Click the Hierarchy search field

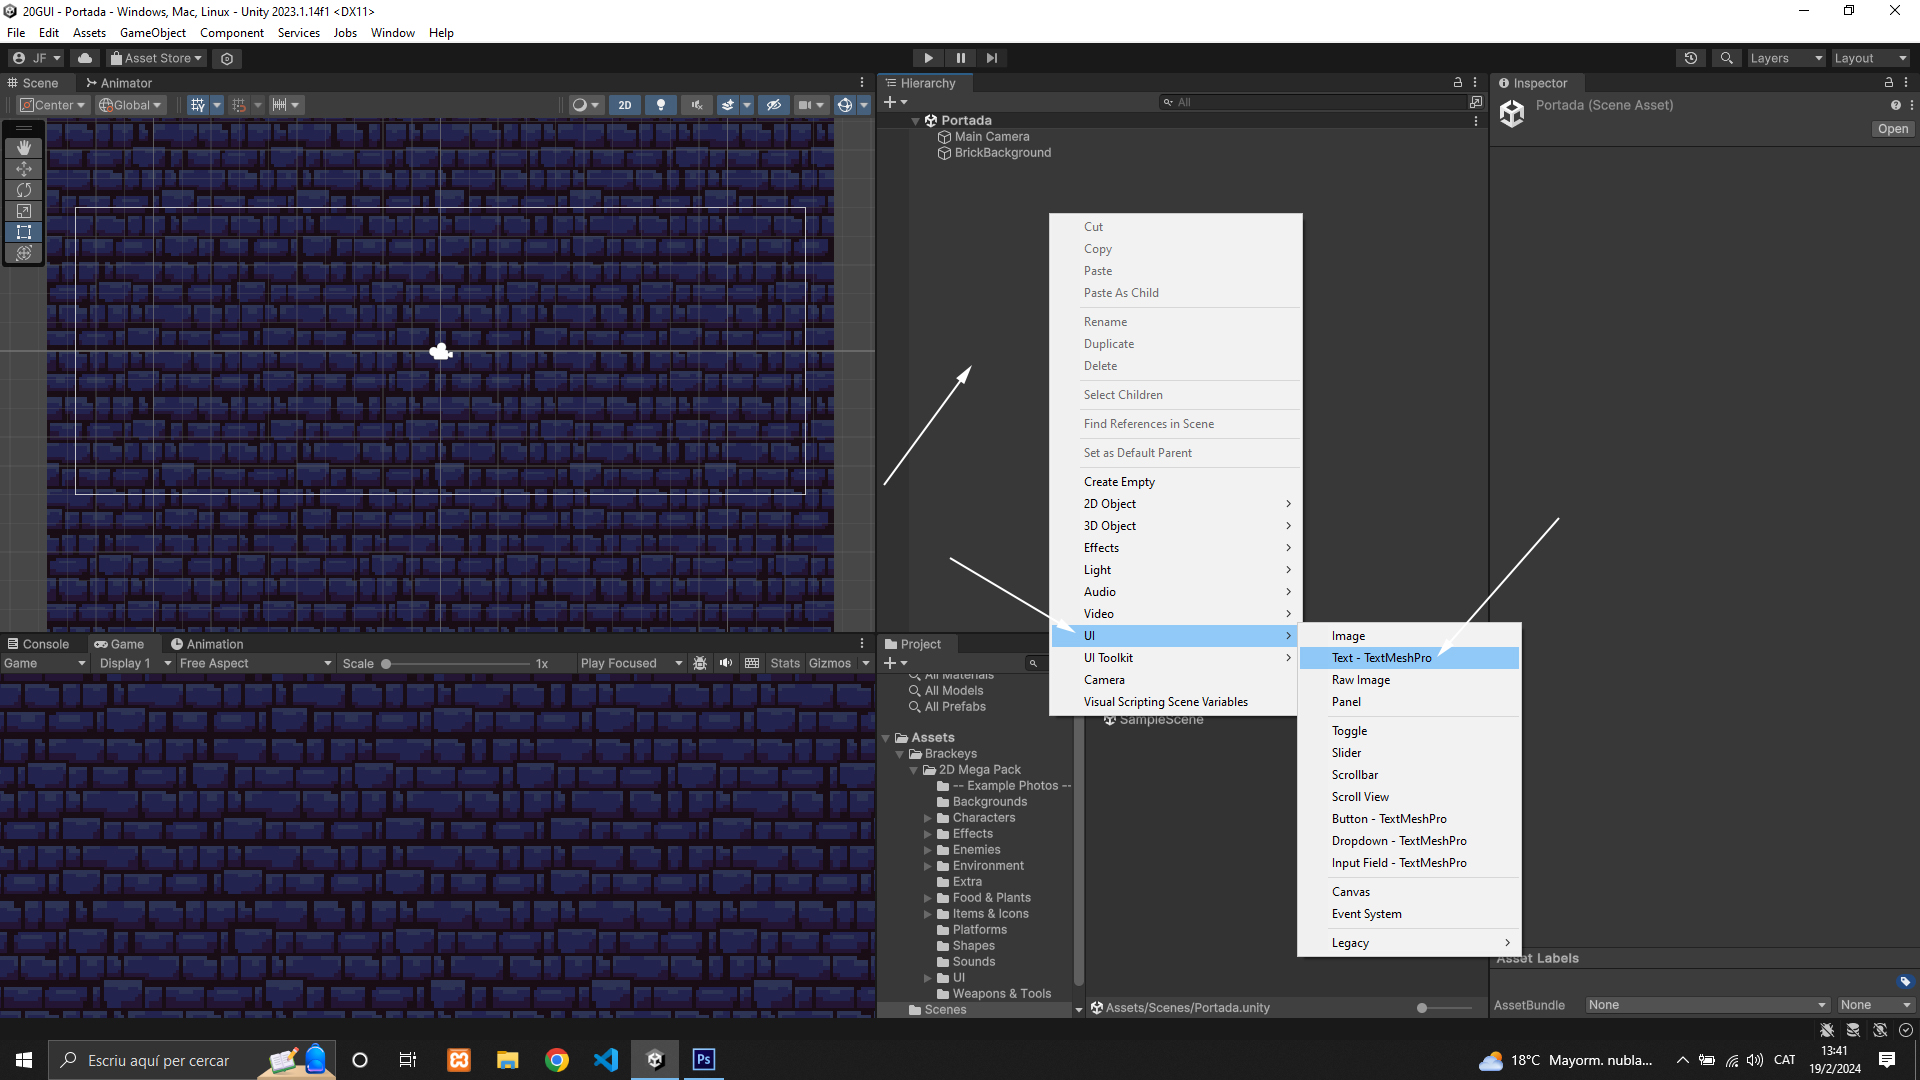coord(1310,102)
